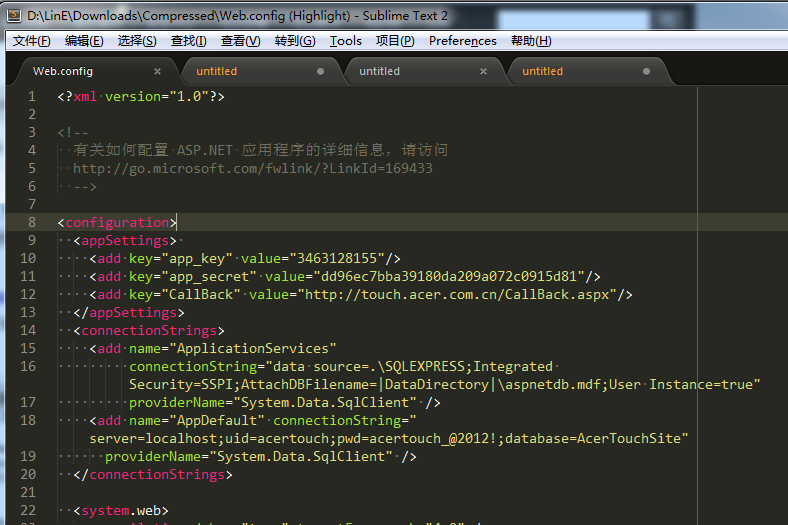Click the comment start marker on line 3
The width and height of the screenshot is (788, 525).
(73, 133)
